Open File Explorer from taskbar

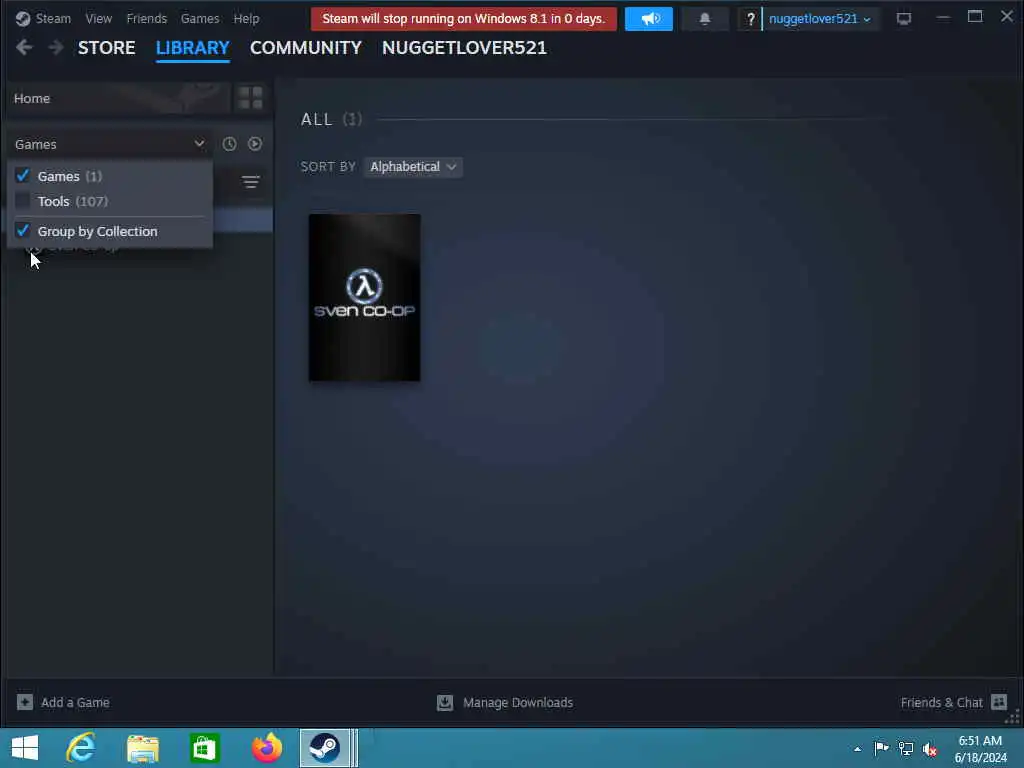click(x=143, y=748)
